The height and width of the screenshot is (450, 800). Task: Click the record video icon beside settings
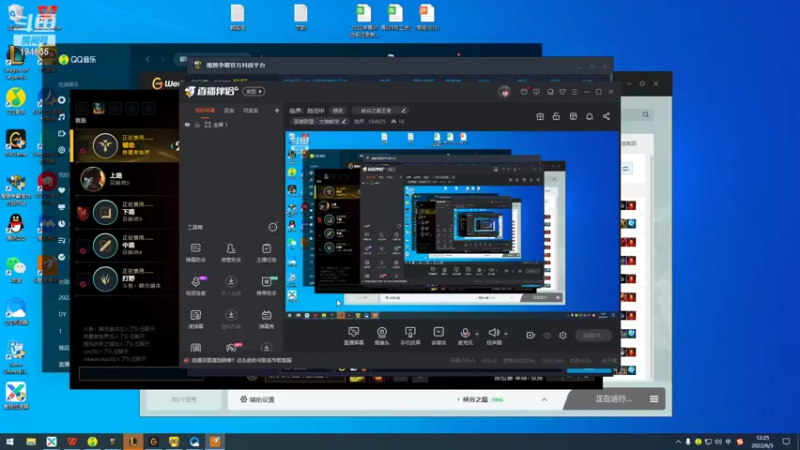531,335
